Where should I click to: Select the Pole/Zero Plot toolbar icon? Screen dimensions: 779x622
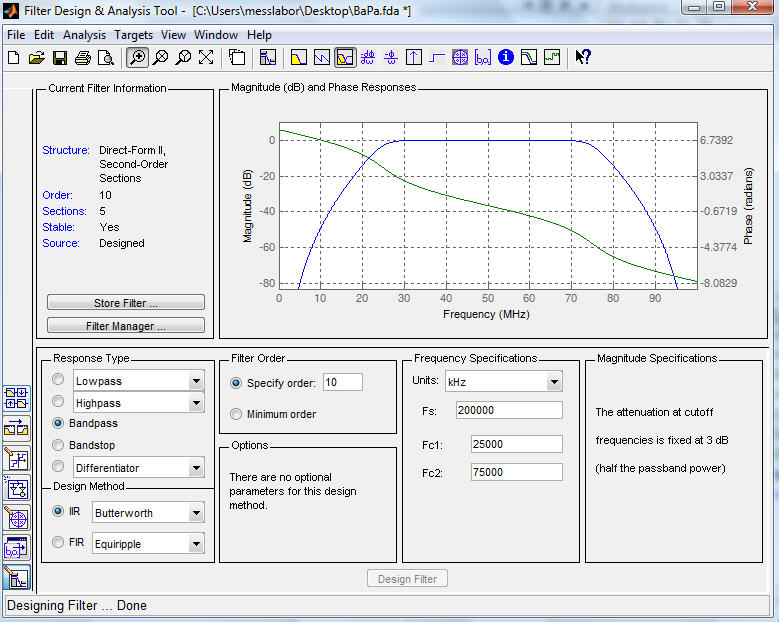click(x=460, y=57)
